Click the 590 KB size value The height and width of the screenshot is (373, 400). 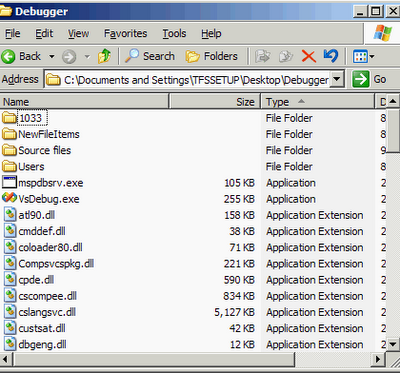click(x=239, y=280)
